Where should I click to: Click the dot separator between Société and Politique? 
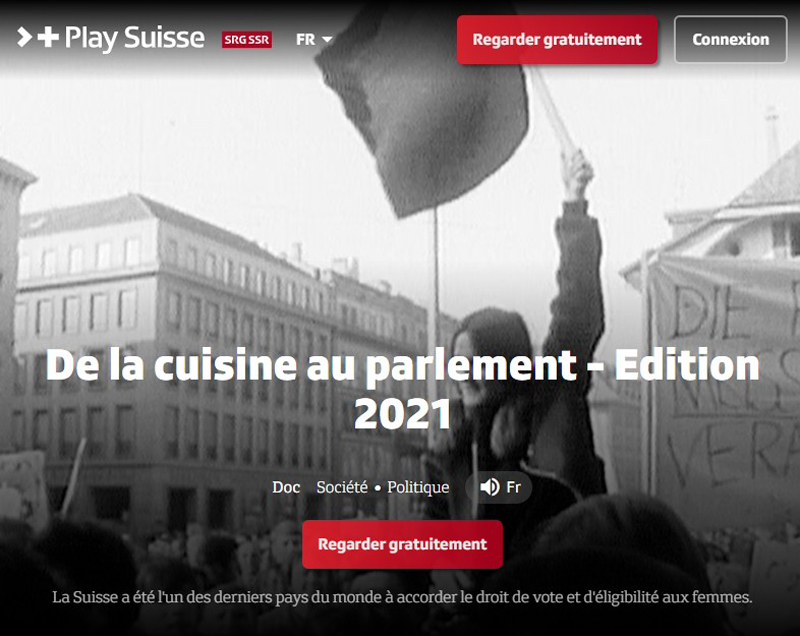pyautogui.click(x=378, y=488)
